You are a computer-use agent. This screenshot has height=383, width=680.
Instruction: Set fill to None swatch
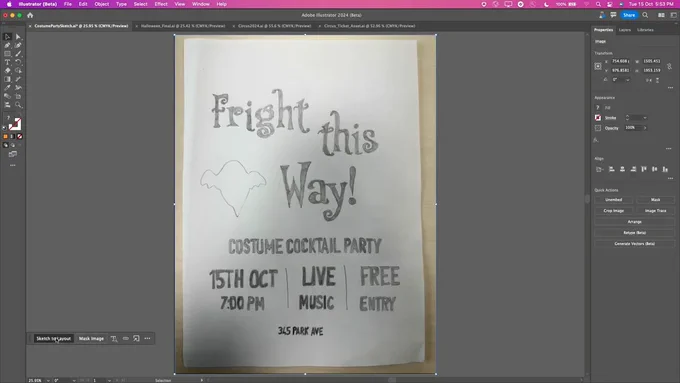(20, 136)
